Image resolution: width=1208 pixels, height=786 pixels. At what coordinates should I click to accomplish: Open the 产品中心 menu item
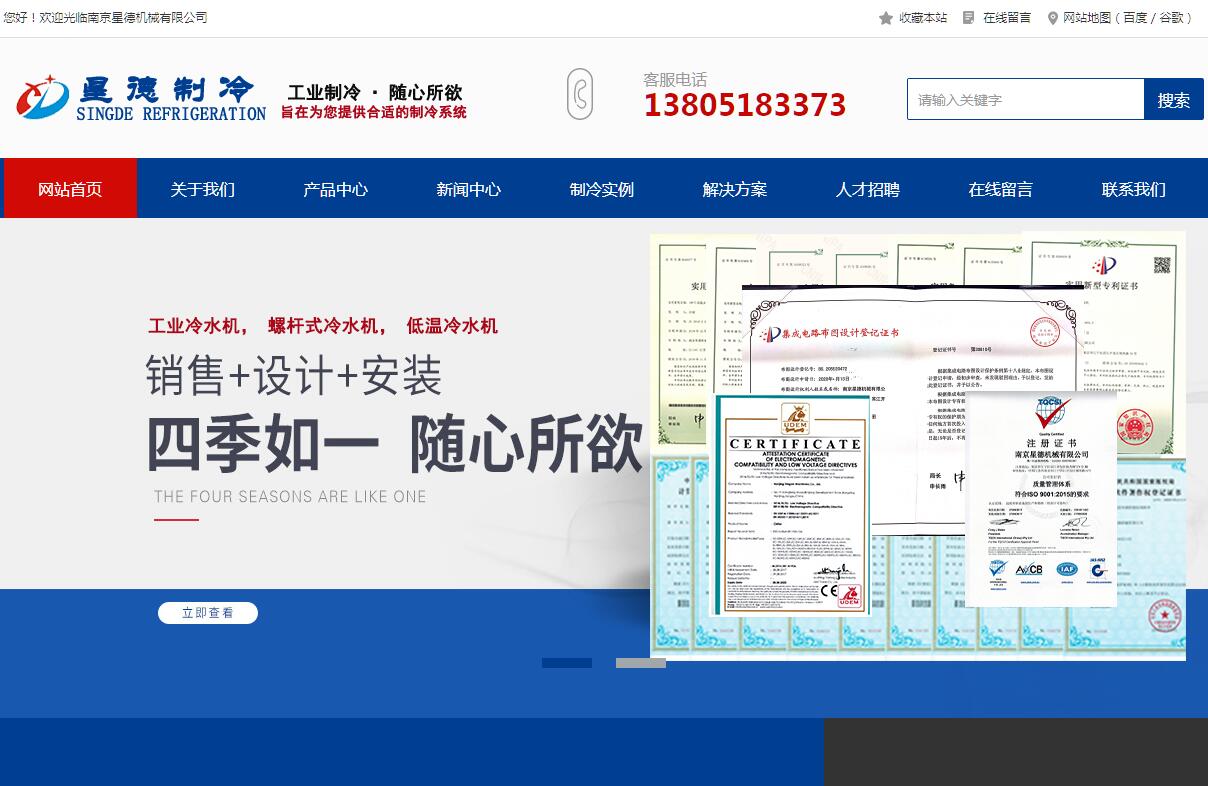[336, 188]
